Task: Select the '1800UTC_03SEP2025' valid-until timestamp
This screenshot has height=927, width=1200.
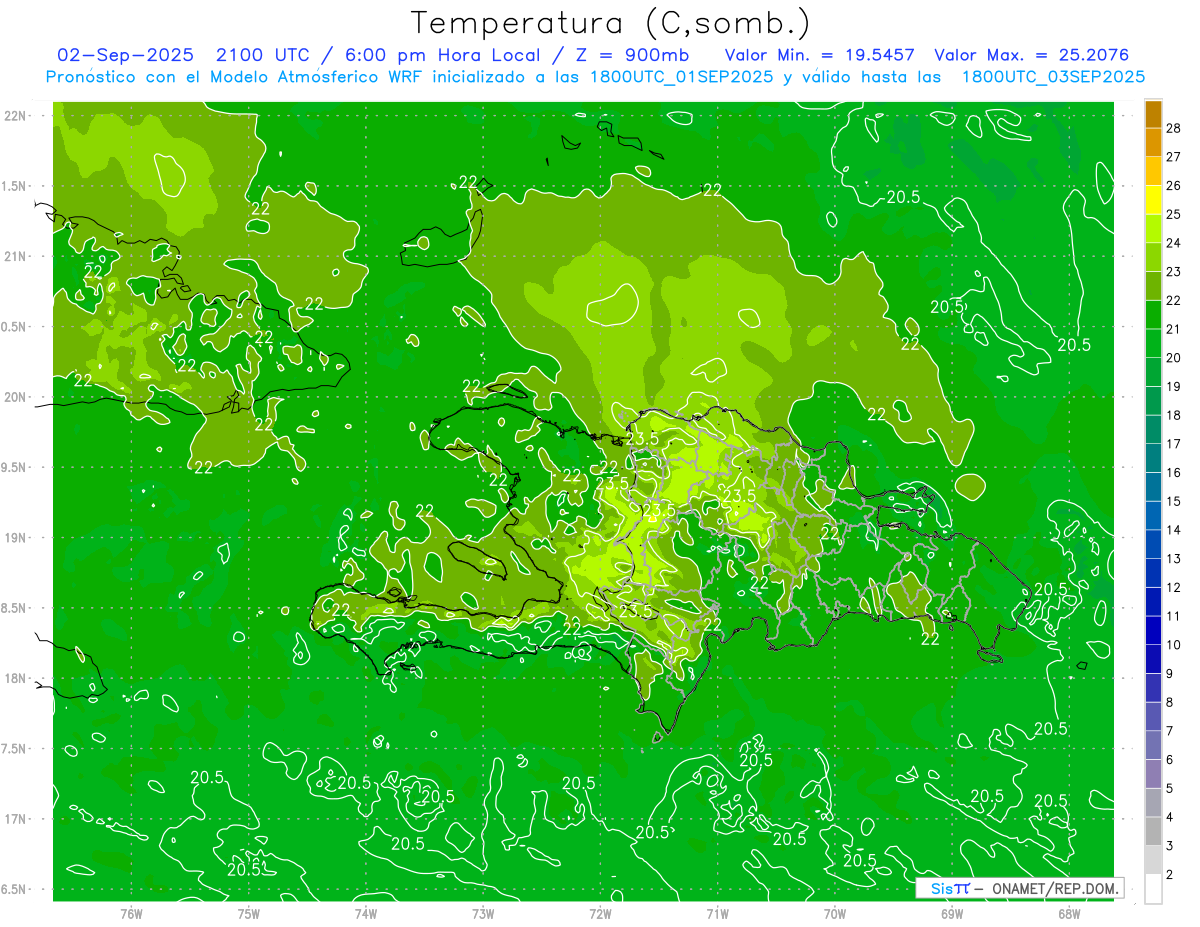Action: point(1053,77)
